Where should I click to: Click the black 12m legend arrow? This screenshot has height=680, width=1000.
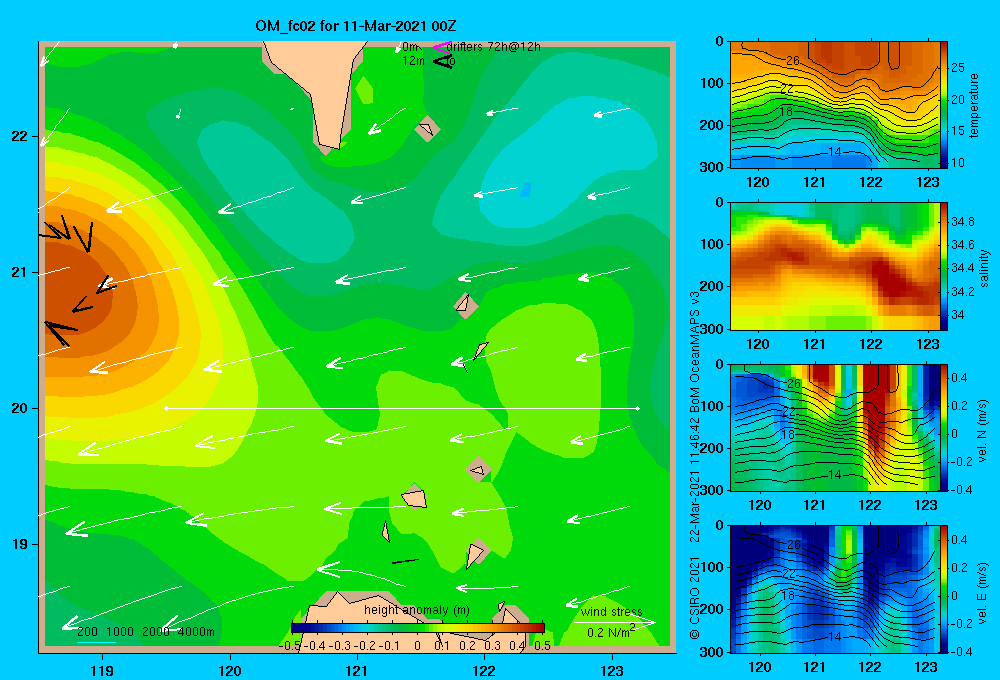click(x=441, y=61)
